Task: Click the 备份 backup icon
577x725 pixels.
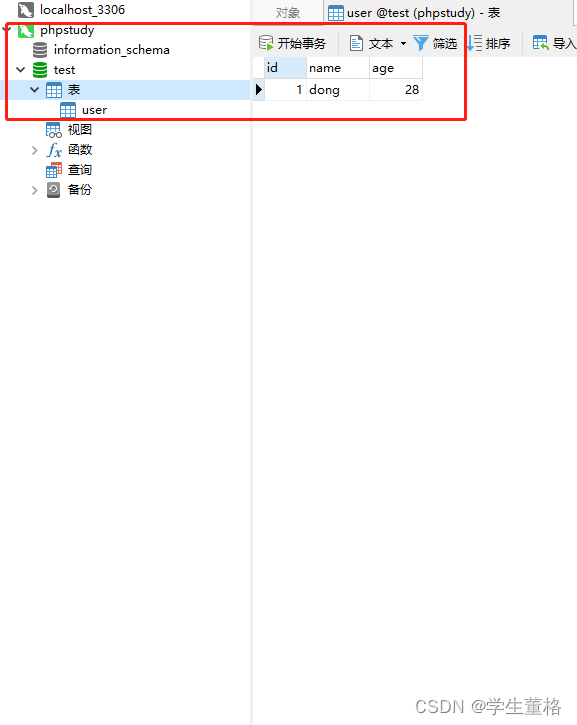Action: tap(54, 190)
